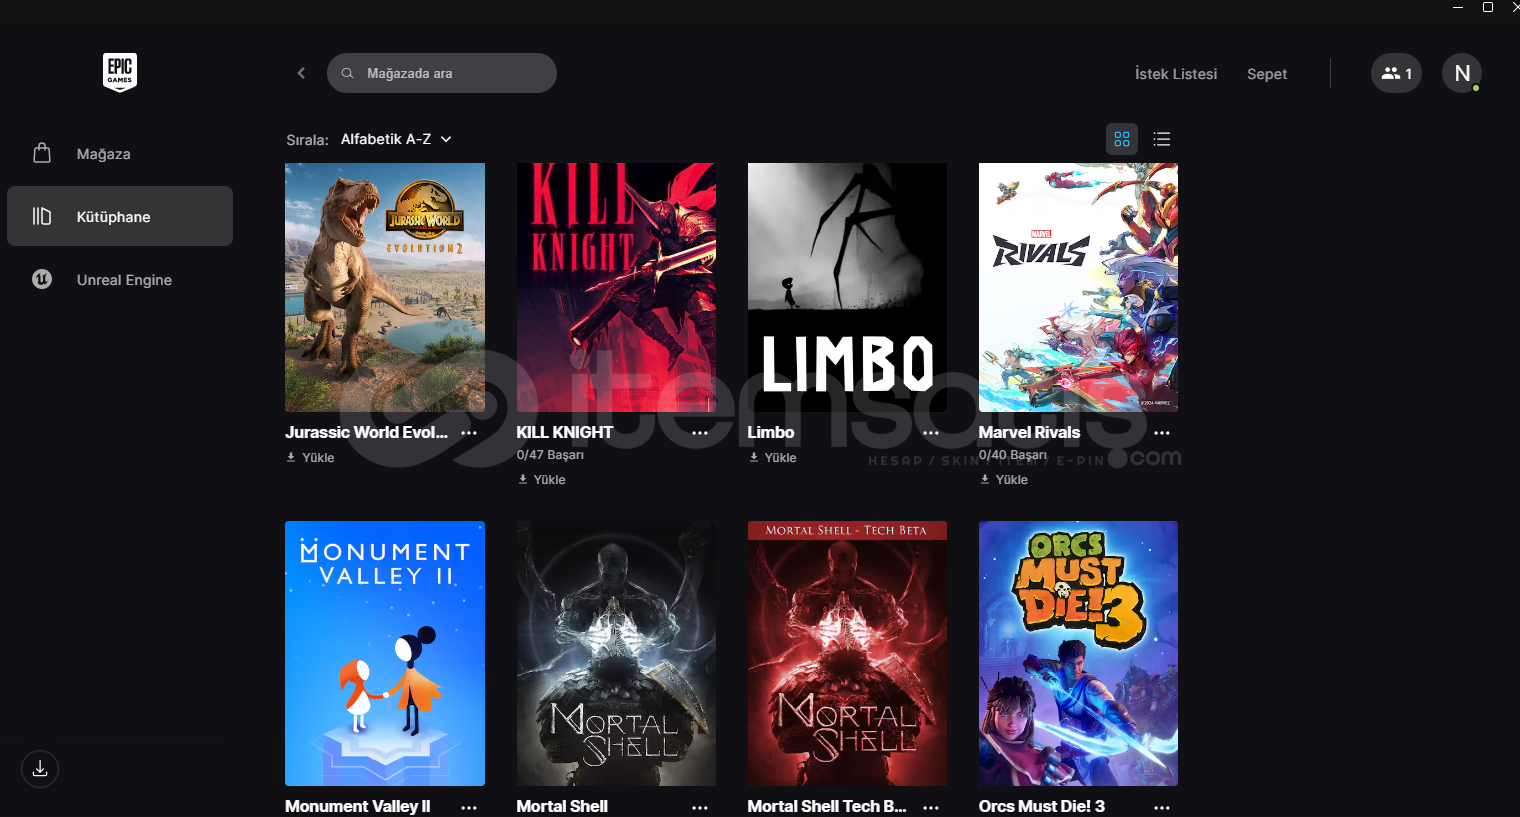Open Mortal Shell cover art
The image size is (1520, 817).
[616, 653]
